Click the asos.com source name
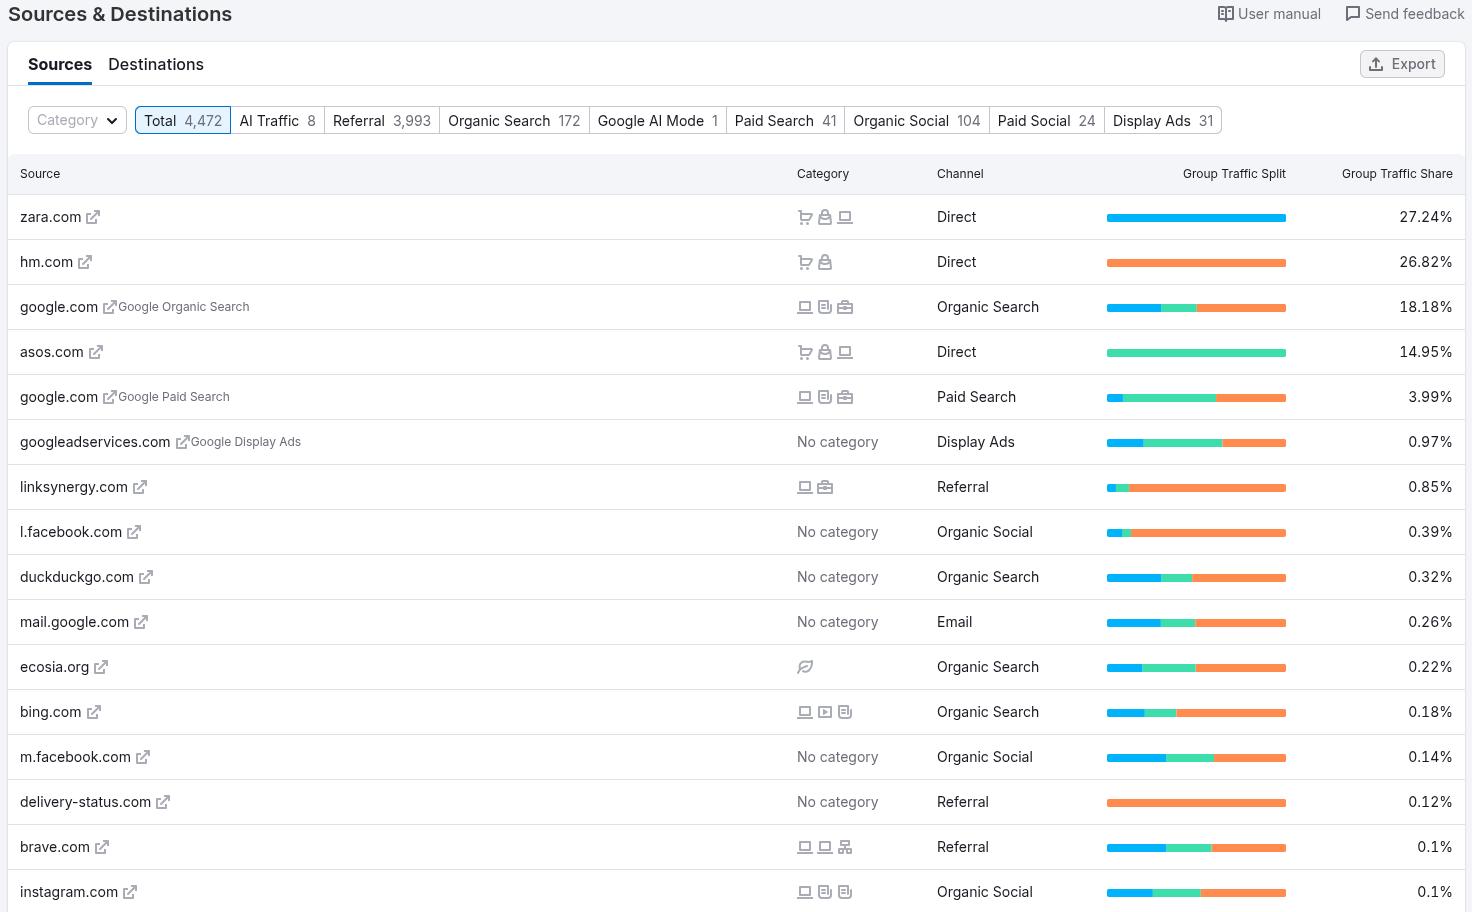 coord(52,352)
